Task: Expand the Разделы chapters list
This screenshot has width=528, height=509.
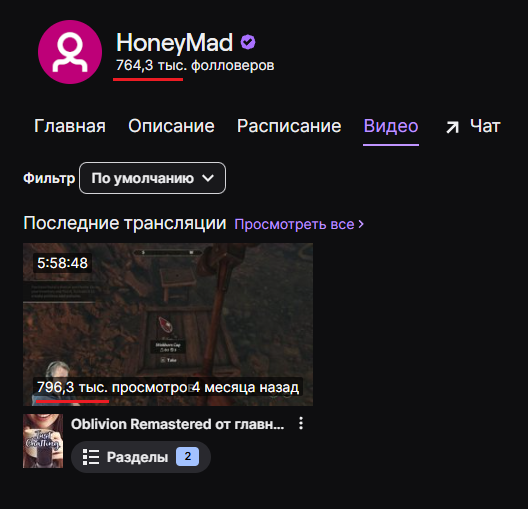Action: tap(141, 457)
